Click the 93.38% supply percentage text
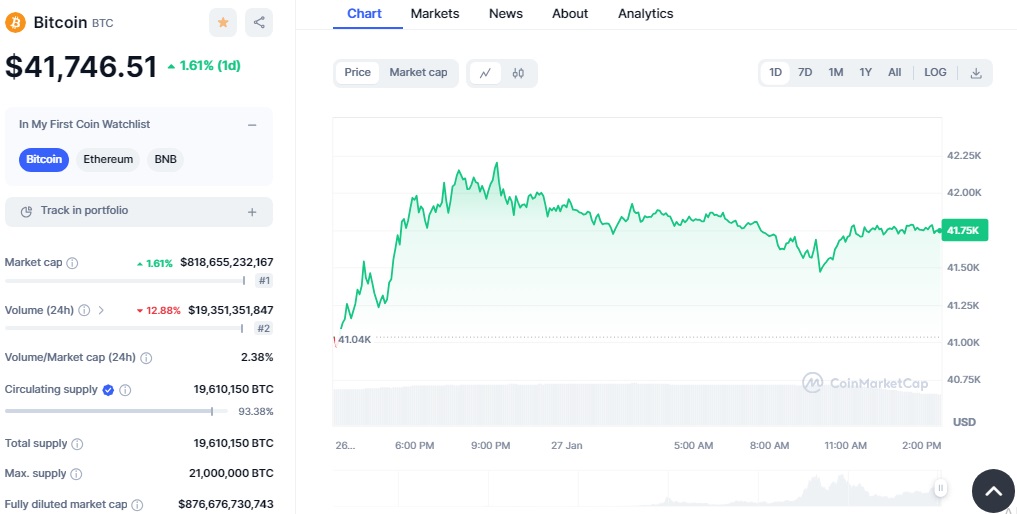The width and height of the screenshot is (1017, 514). click(x=256, y=411)
